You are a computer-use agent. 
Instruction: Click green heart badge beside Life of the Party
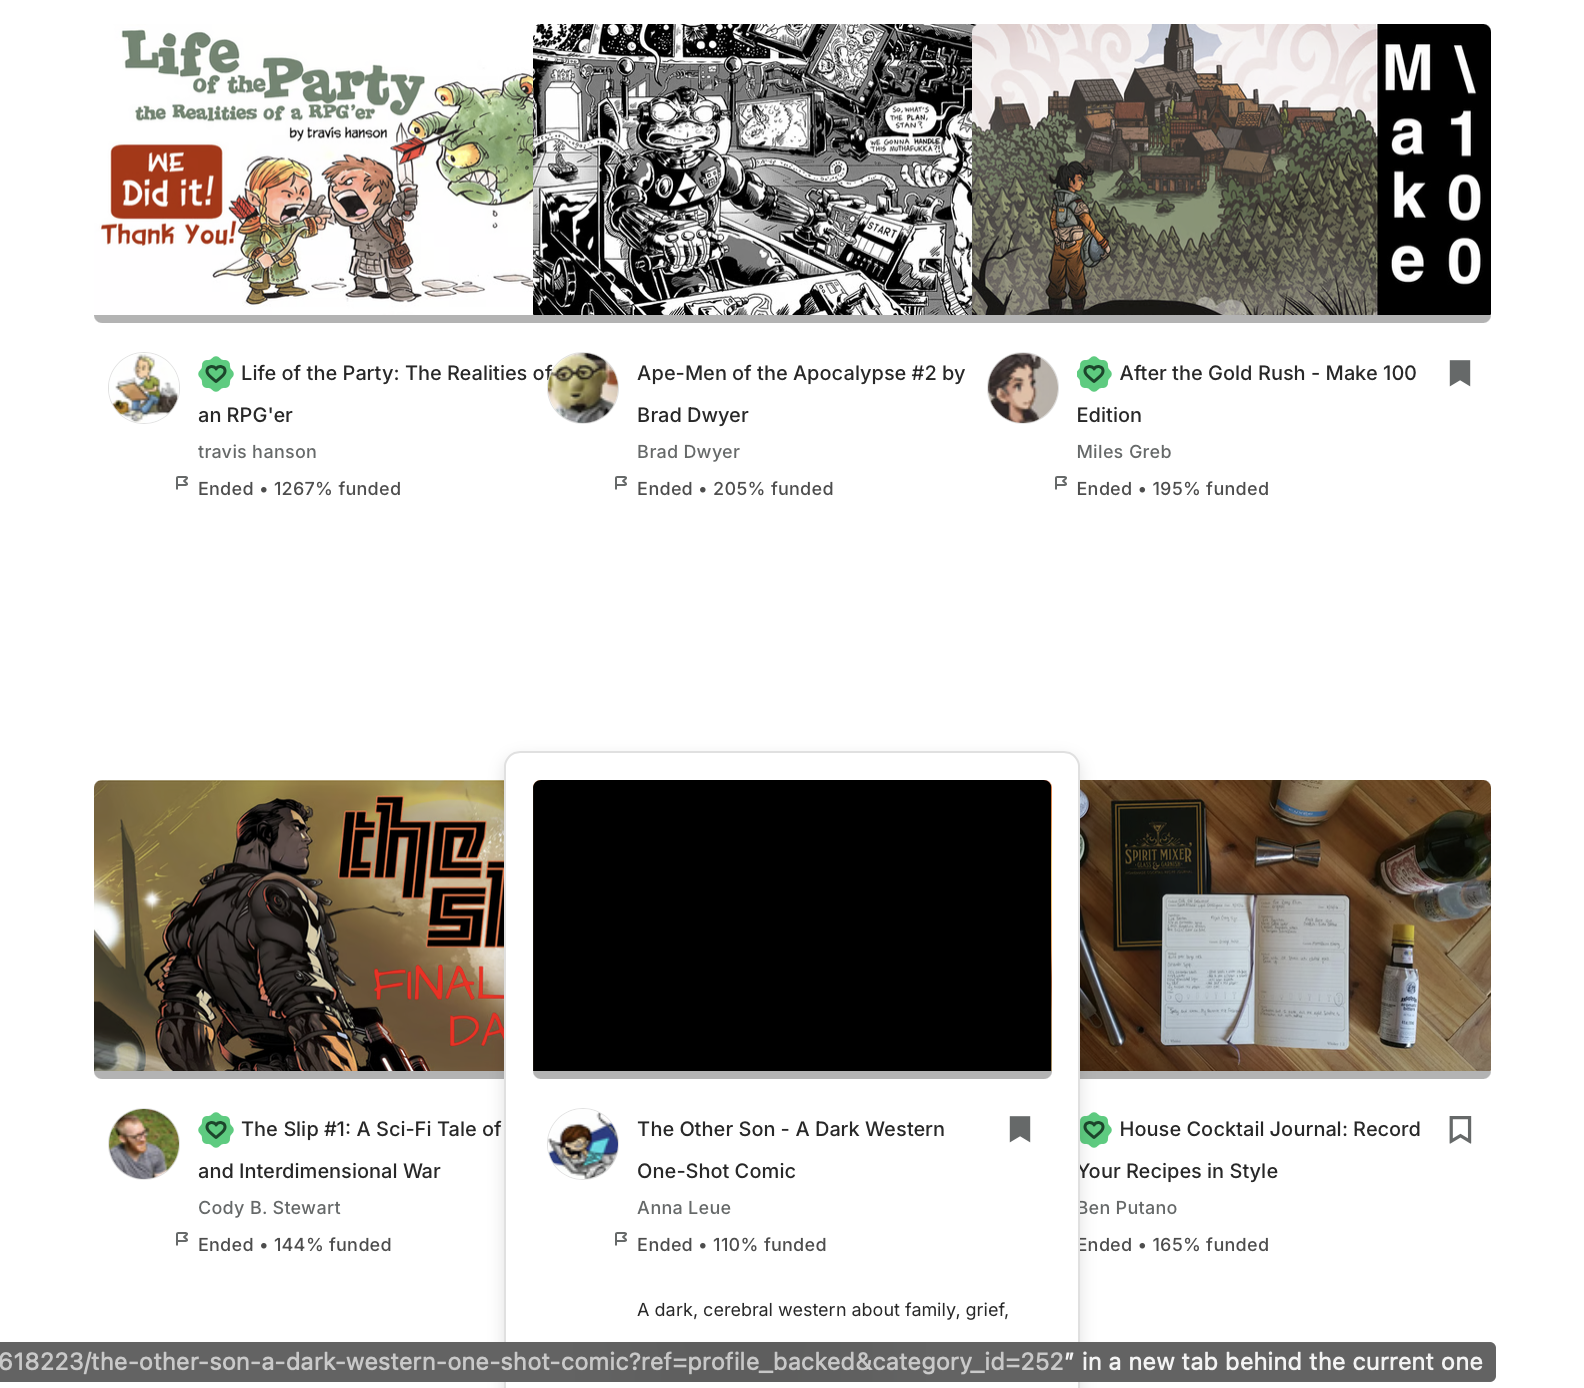(x=216, y=374)
